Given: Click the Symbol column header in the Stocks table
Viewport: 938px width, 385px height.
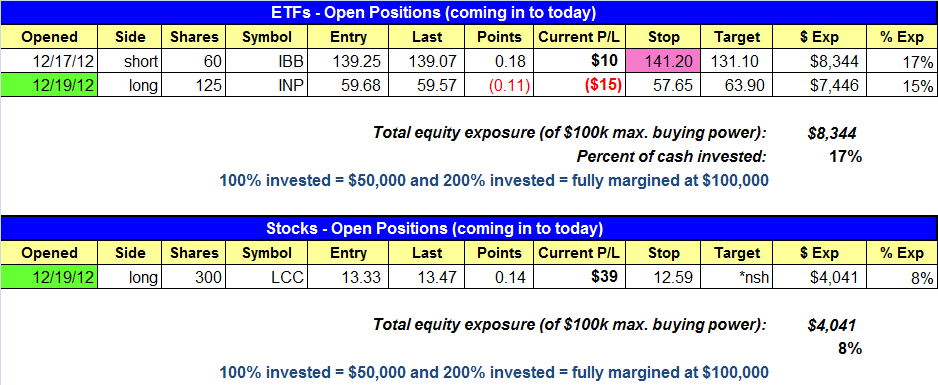Looking at the screenshot, I should pyautogui.click(x=266, y=253).
